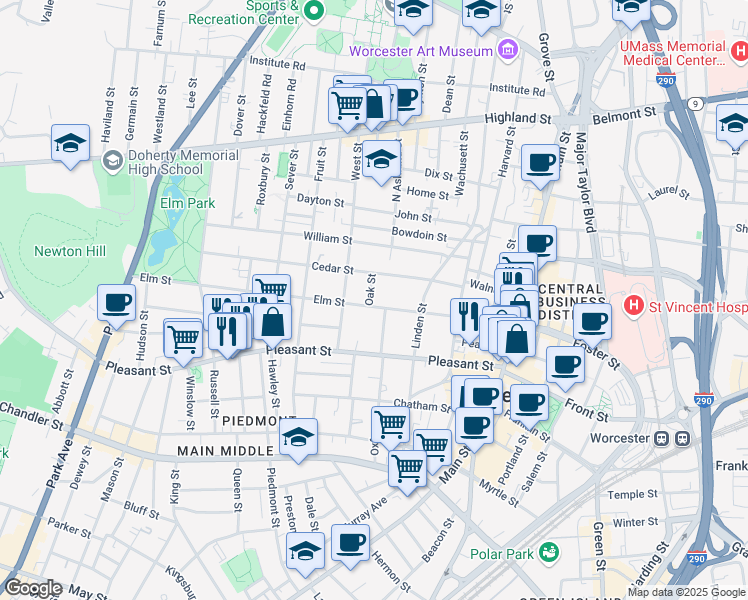Select the I-290 shield near UMass Memorial
Screen dimensions: 748x600
pos(665,80)
